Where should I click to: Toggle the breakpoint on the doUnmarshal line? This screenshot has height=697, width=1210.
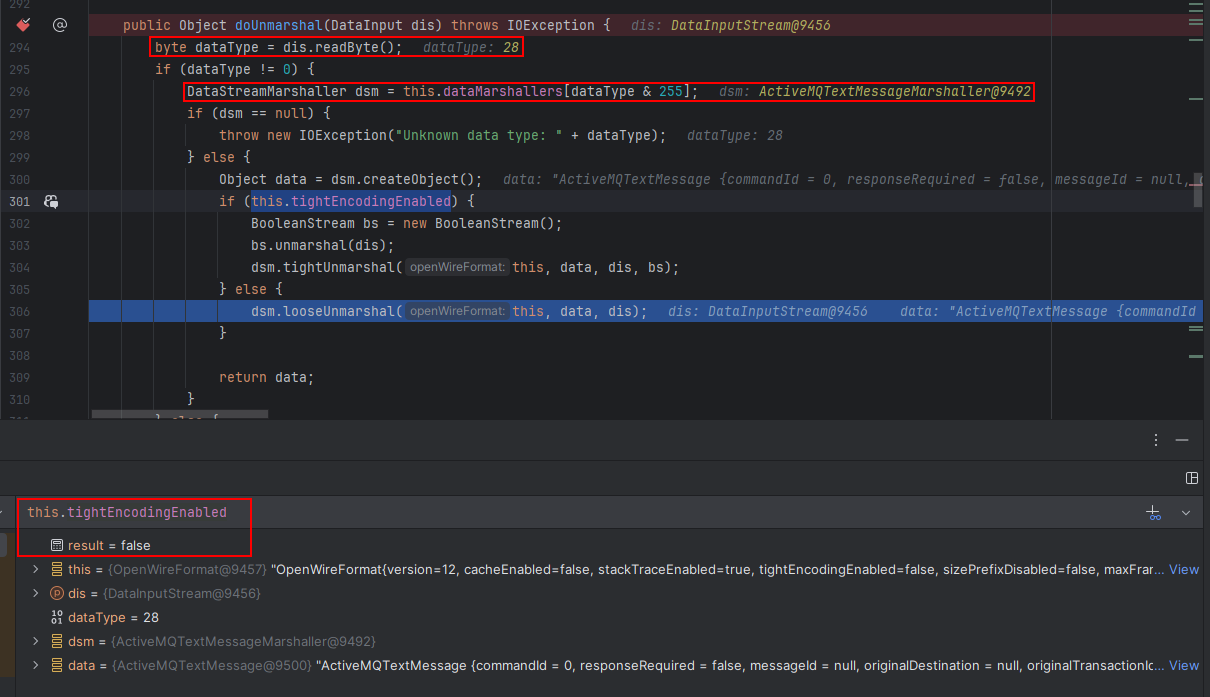click(23, 25)
